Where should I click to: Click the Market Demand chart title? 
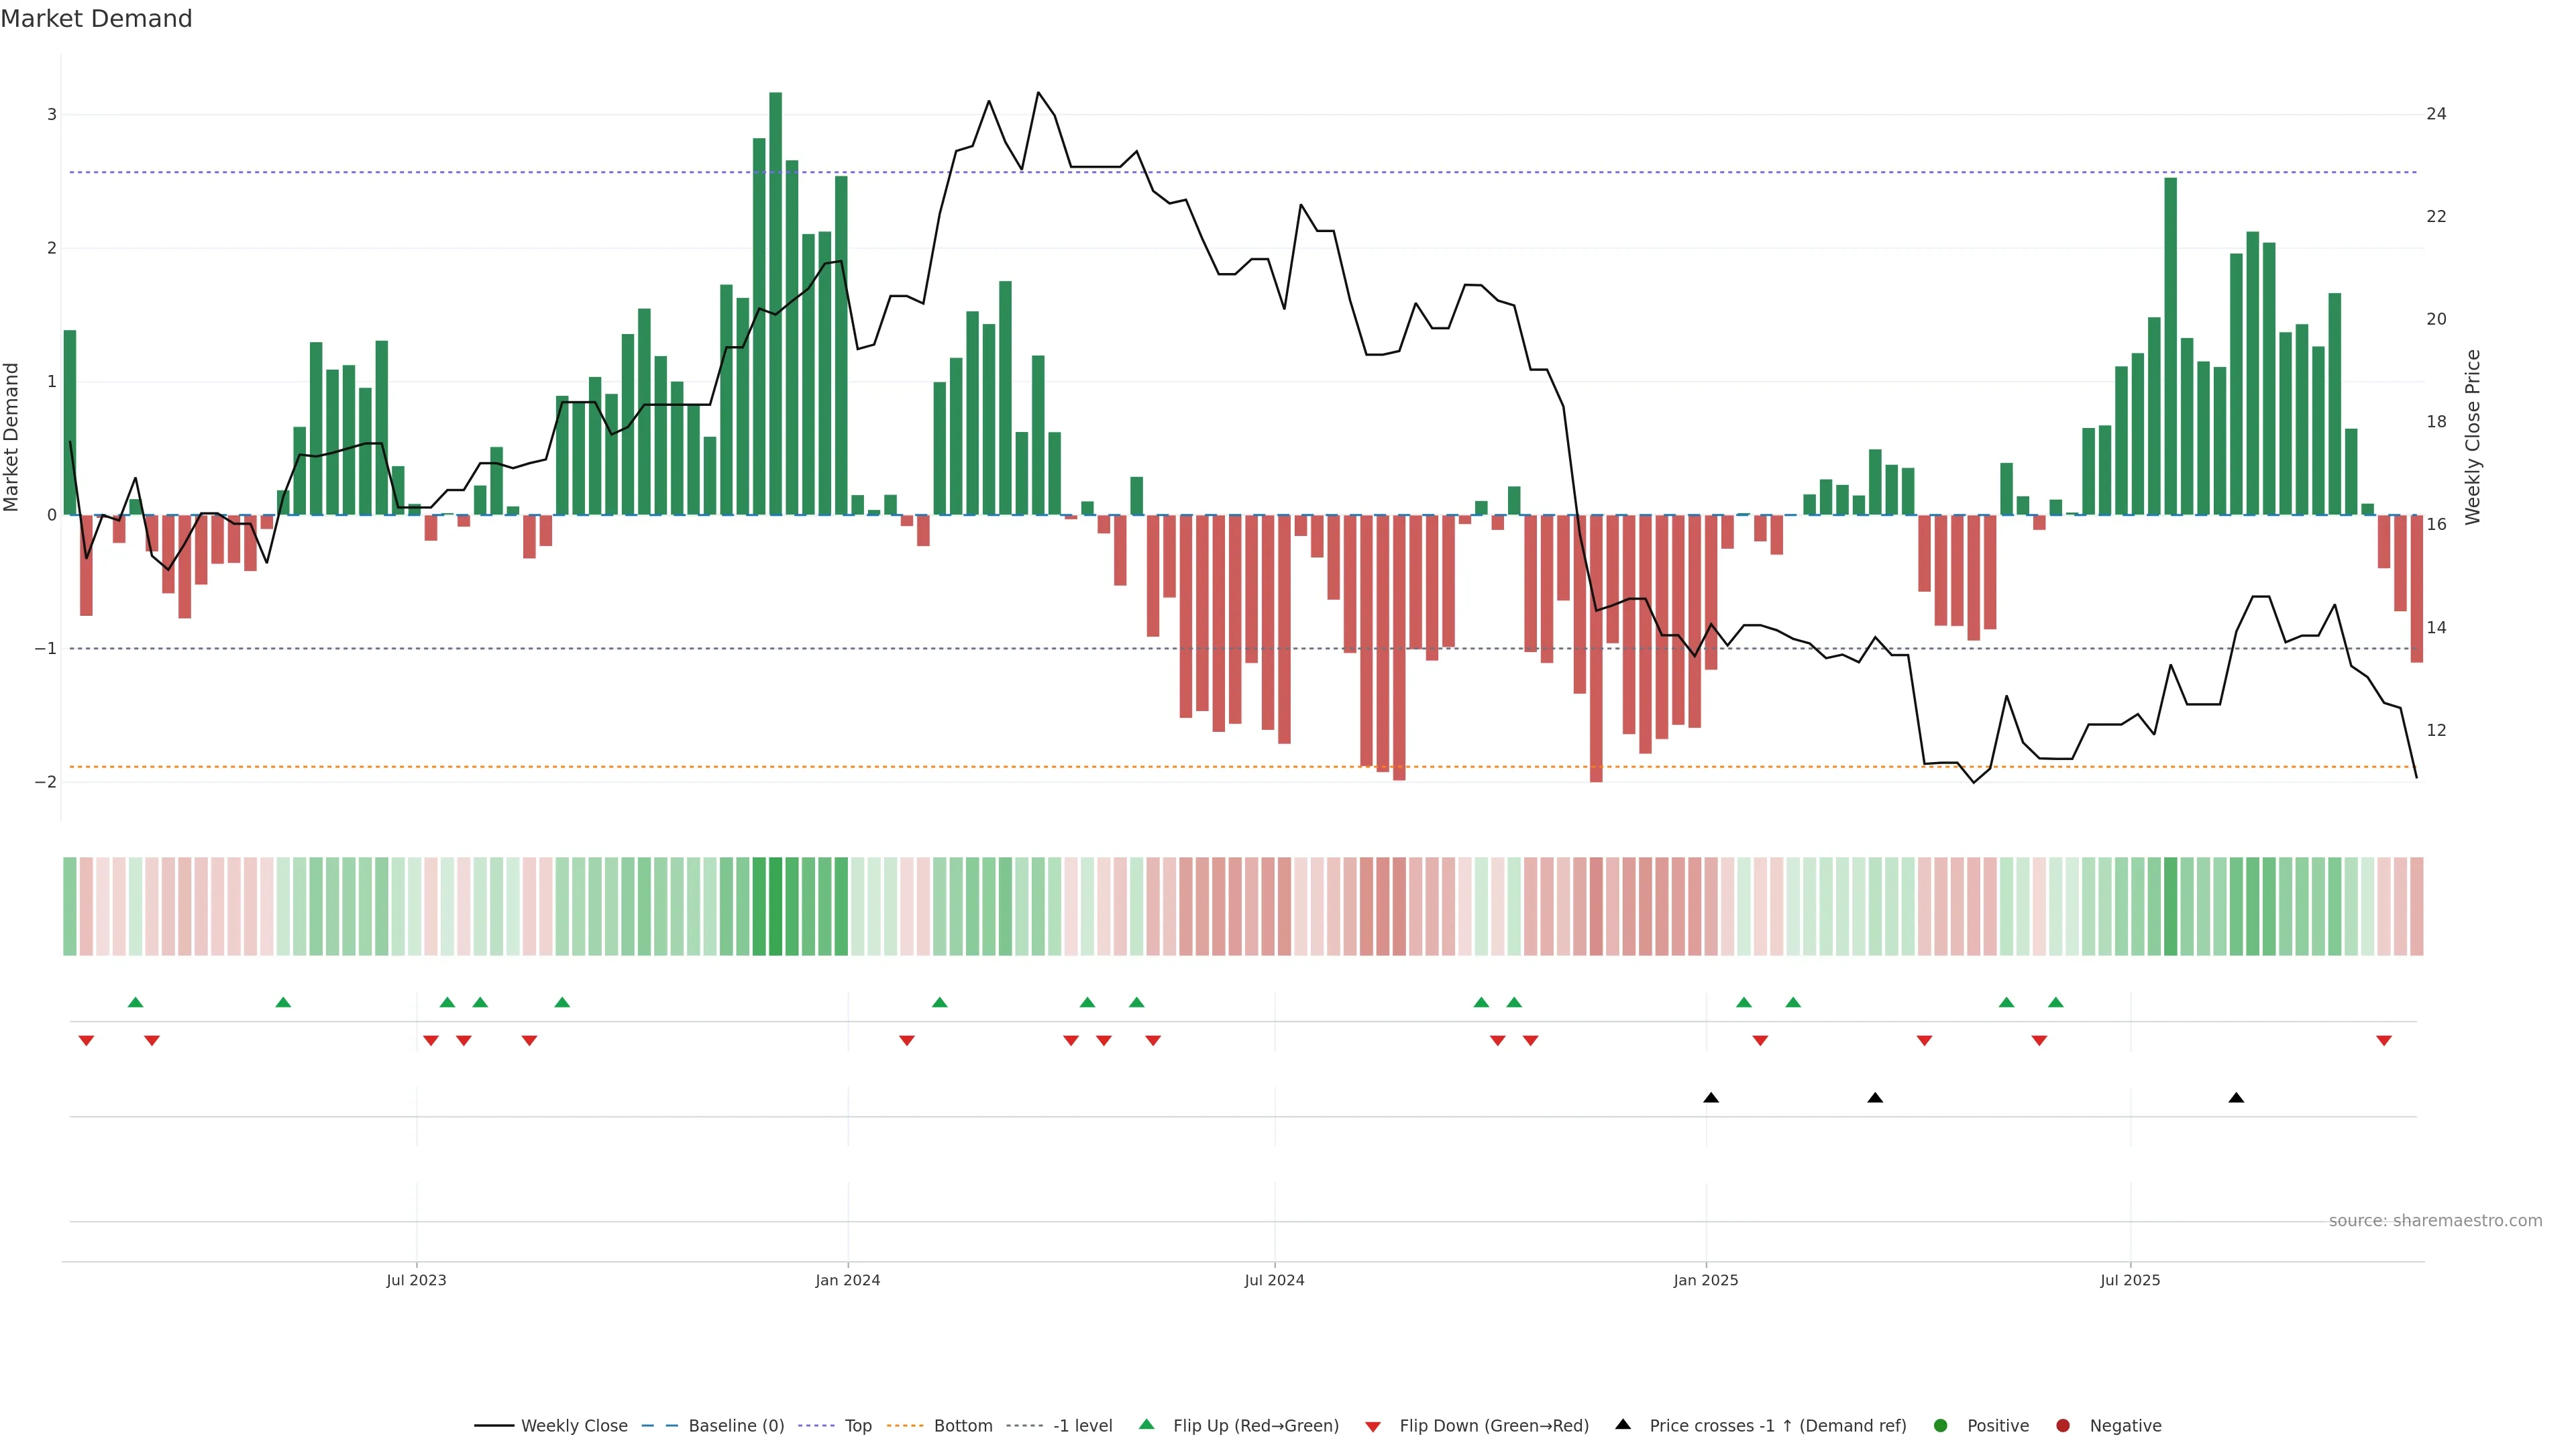96,19
